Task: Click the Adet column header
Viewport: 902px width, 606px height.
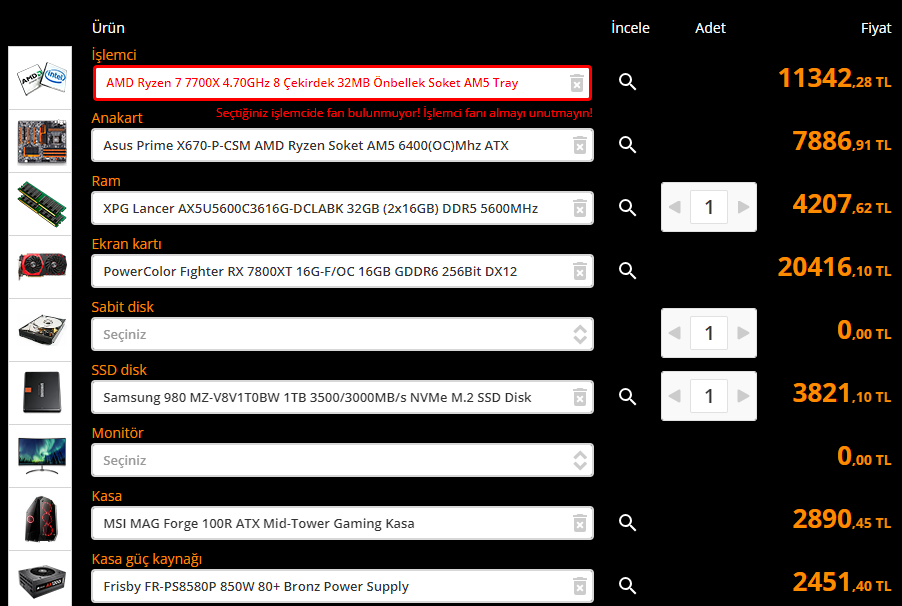Action: tap(710, 28)
